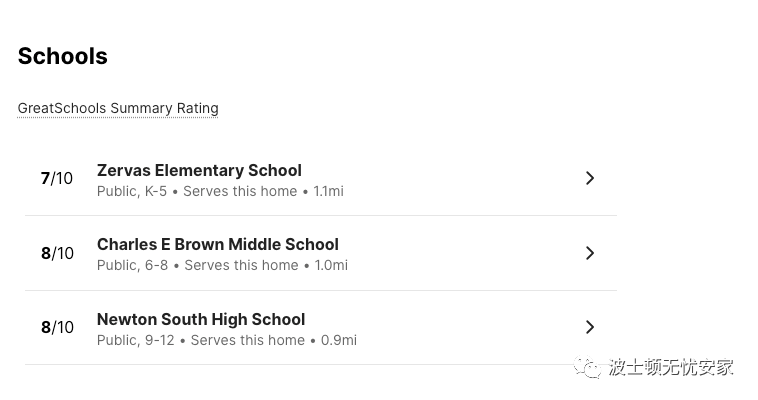Click the arrow beside Newton South High School

590,327
